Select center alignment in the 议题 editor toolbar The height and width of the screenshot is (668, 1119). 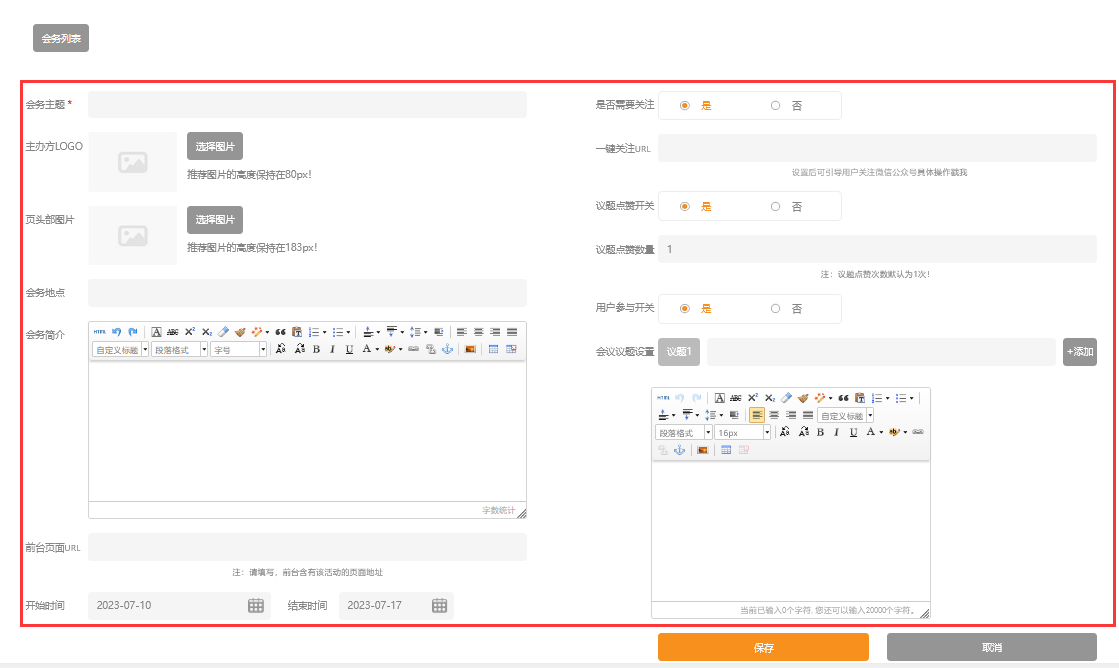(x=774, y=415)
